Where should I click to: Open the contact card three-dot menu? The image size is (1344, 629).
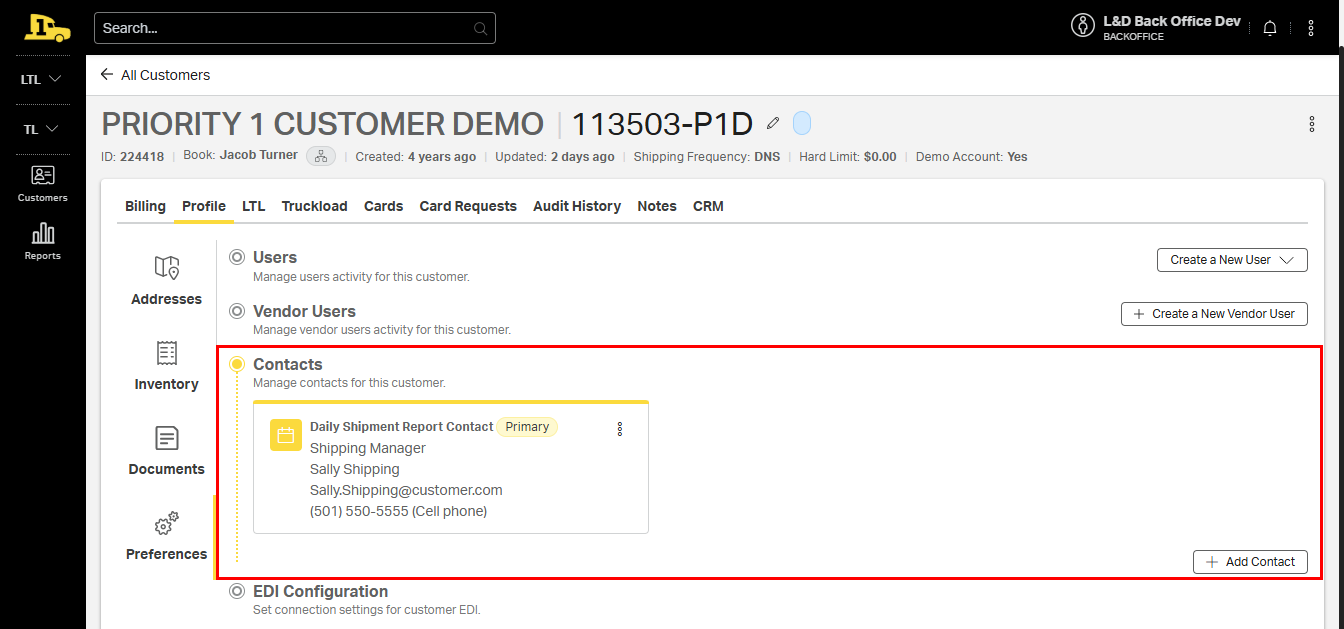point(620,429)
